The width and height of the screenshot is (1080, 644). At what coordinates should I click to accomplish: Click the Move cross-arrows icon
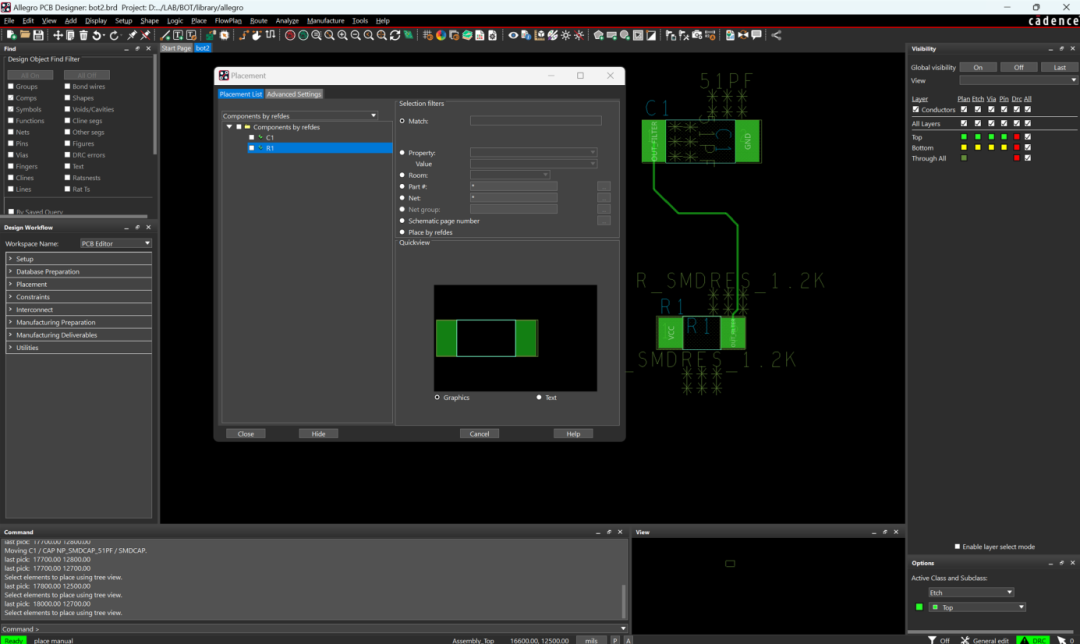click(x=58, y=35)
